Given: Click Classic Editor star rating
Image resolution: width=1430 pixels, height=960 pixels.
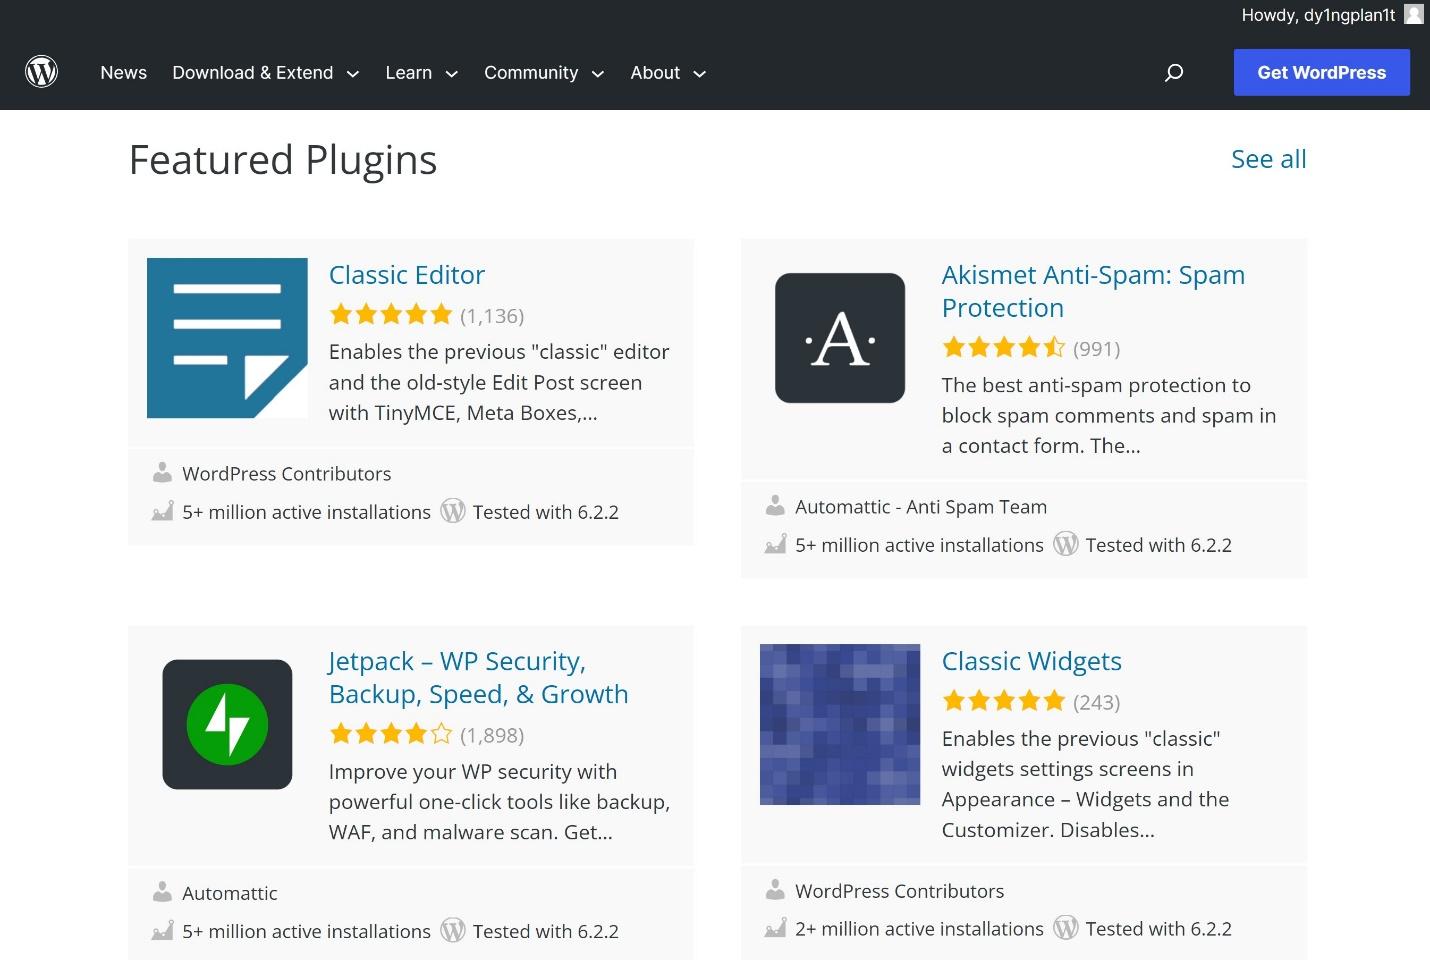Looking at the screenshot, I should tap(391, 315).
